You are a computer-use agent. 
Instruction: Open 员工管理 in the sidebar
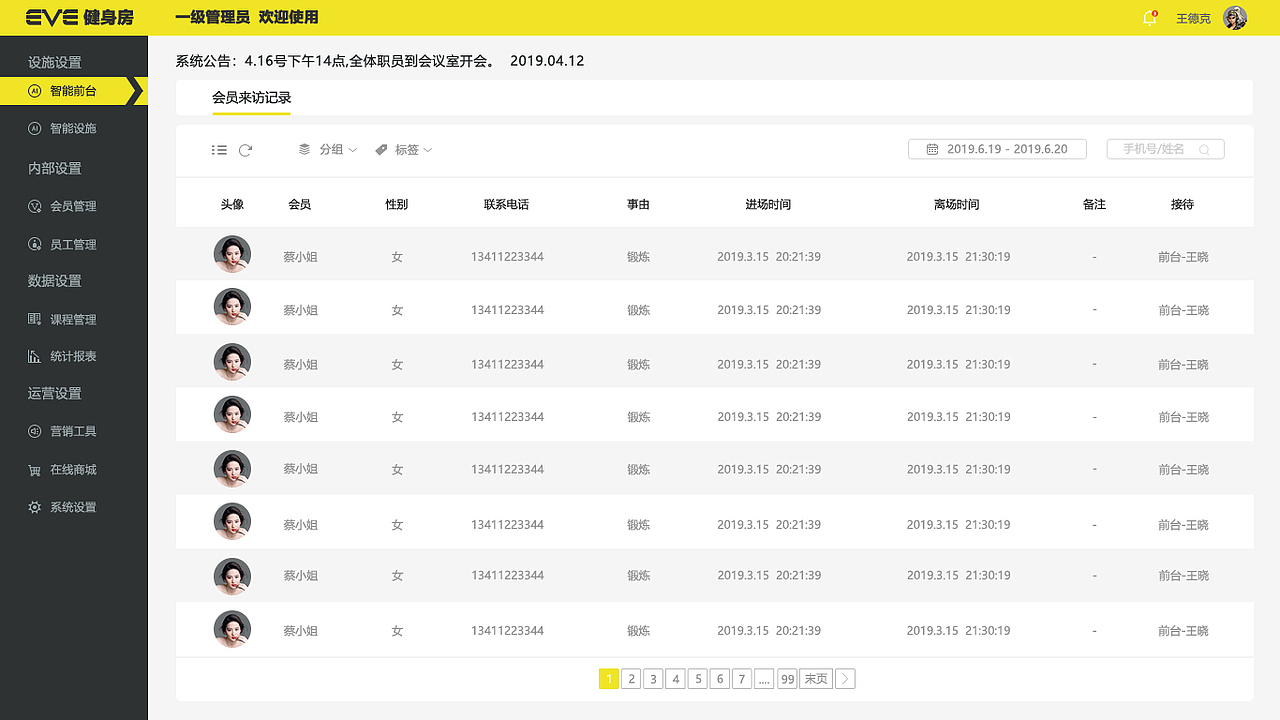(x=70, y=244)
